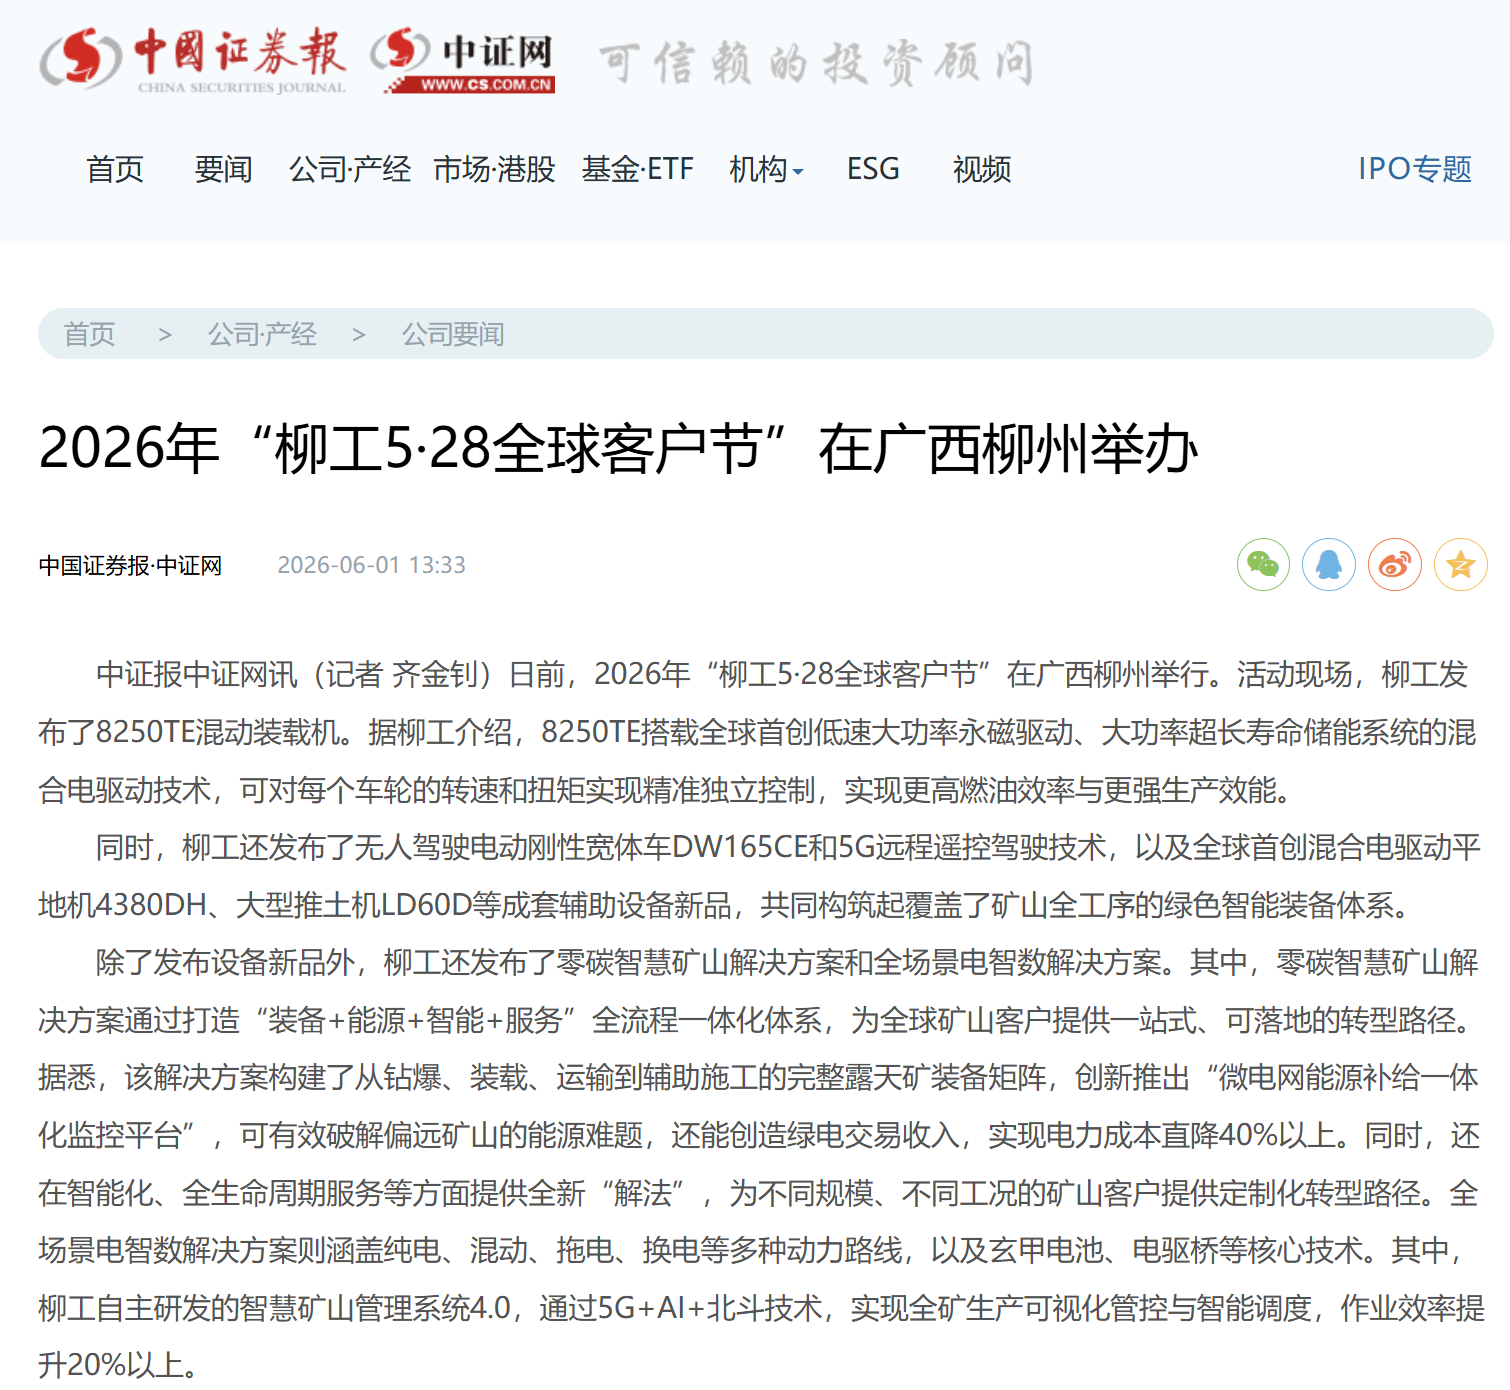
Task: Click the paragraph starting 同时，柳工还发布了
Action: coord(760,876)
